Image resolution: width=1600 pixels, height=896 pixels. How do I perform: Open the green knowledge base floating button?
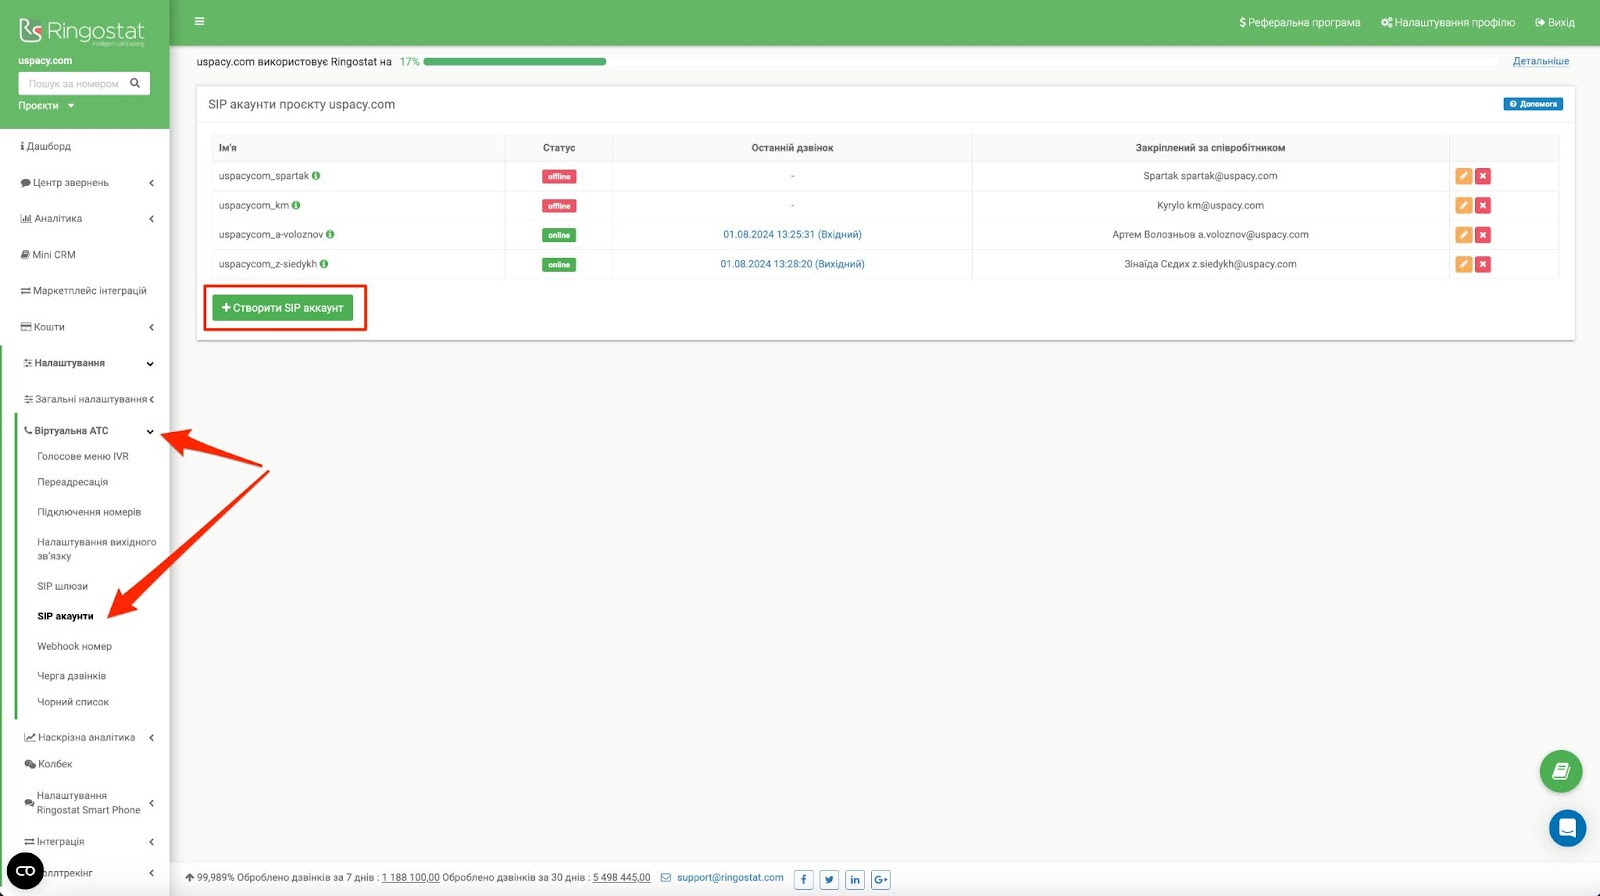pyautogui.click(x=1561, y=771)
